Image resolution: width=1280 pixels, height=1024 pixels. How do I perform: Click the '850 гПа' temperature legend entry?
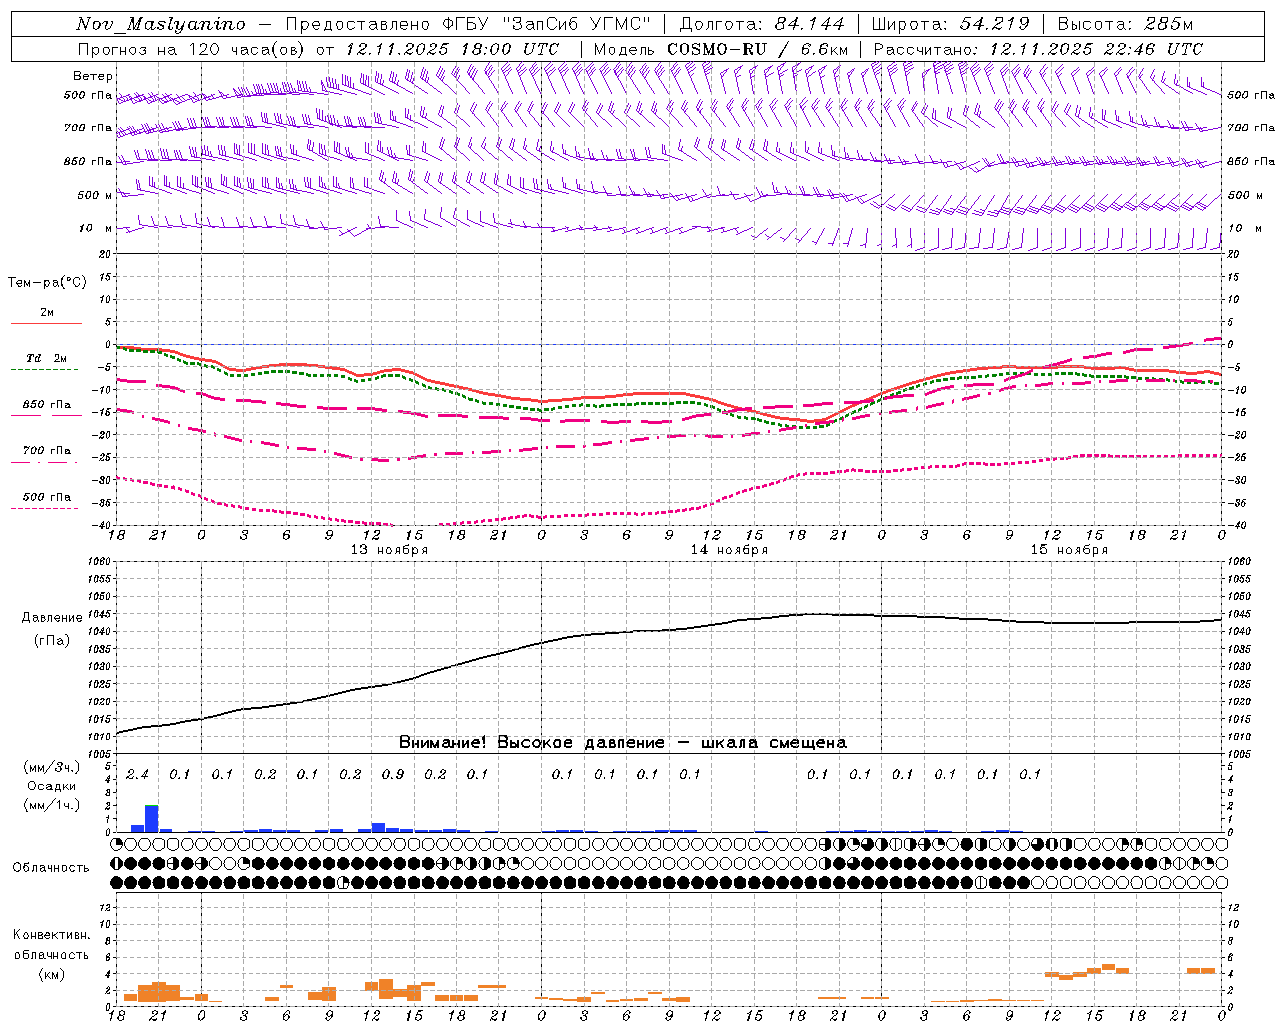pos(47,405)
